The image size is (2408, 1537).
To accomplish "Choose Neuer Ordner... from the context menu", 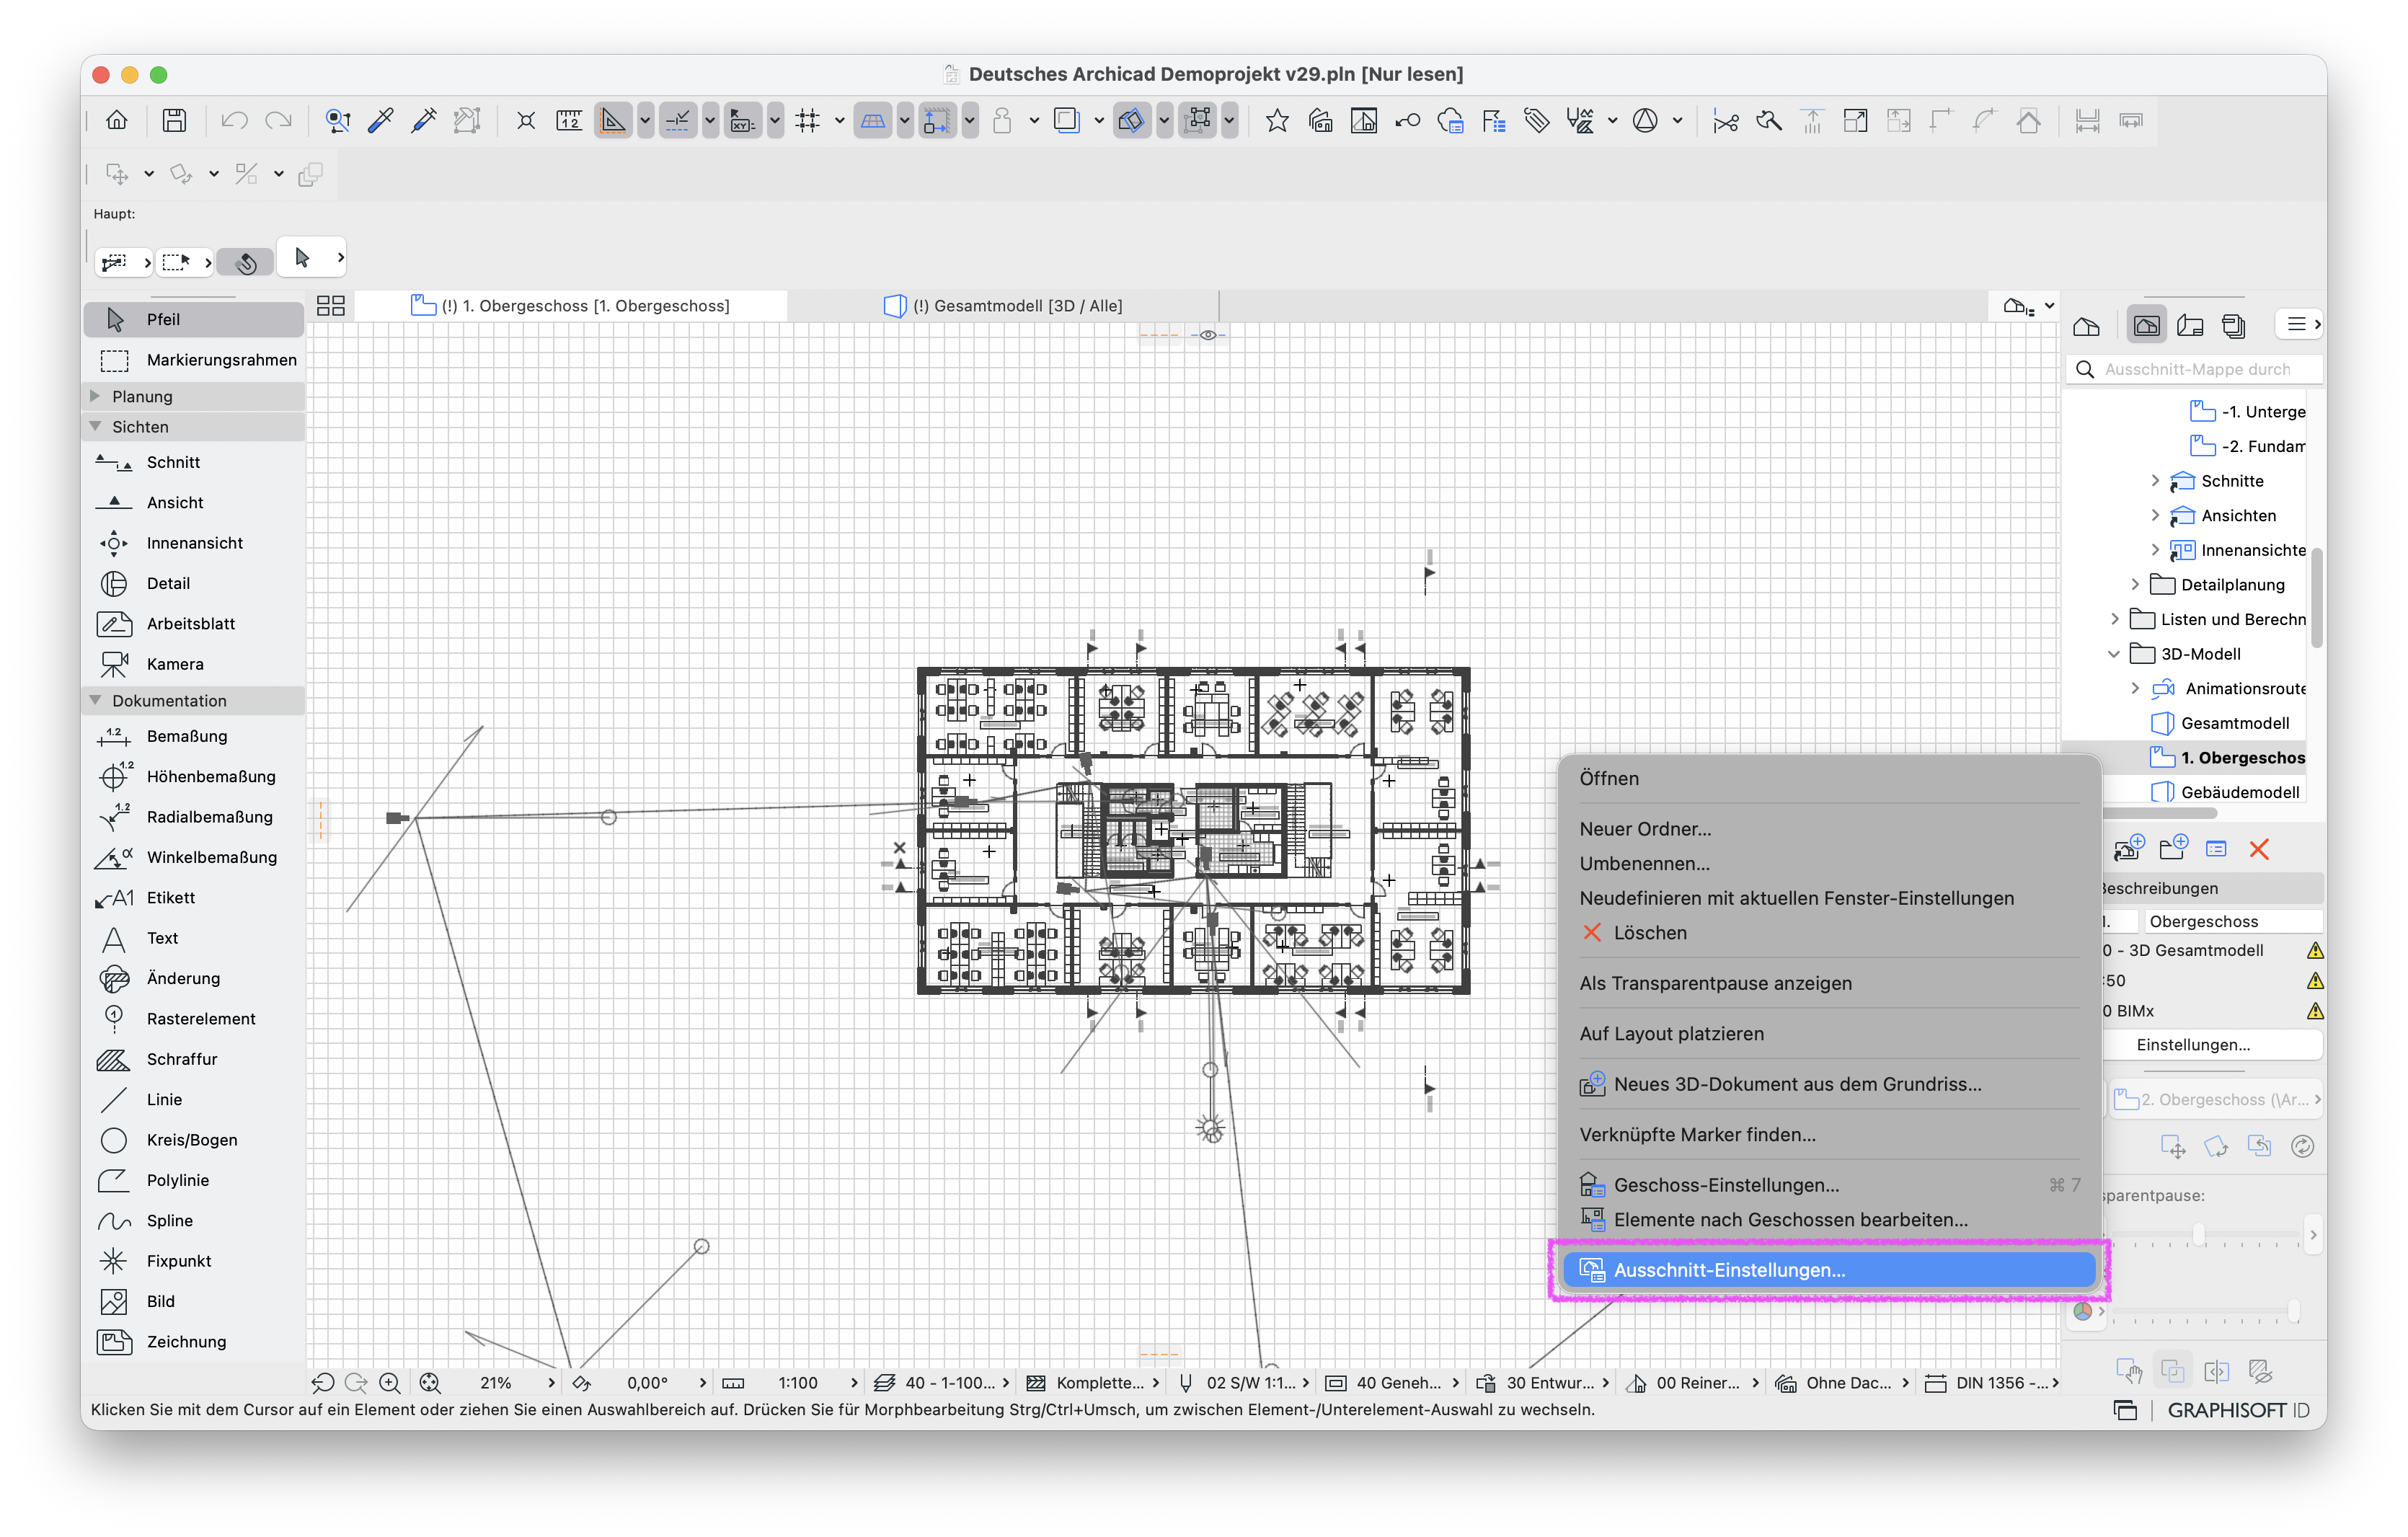I will point(1828,829).
